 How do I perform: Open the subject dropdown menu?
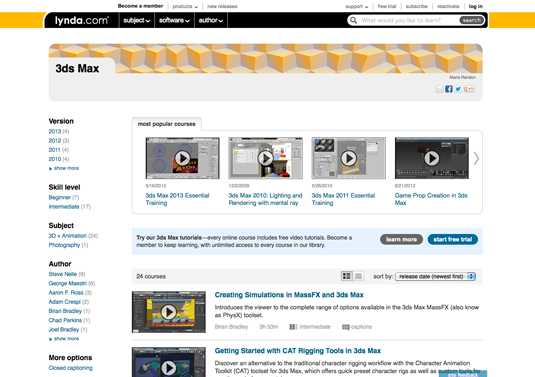pyautogui.click(x=136, y=20)
